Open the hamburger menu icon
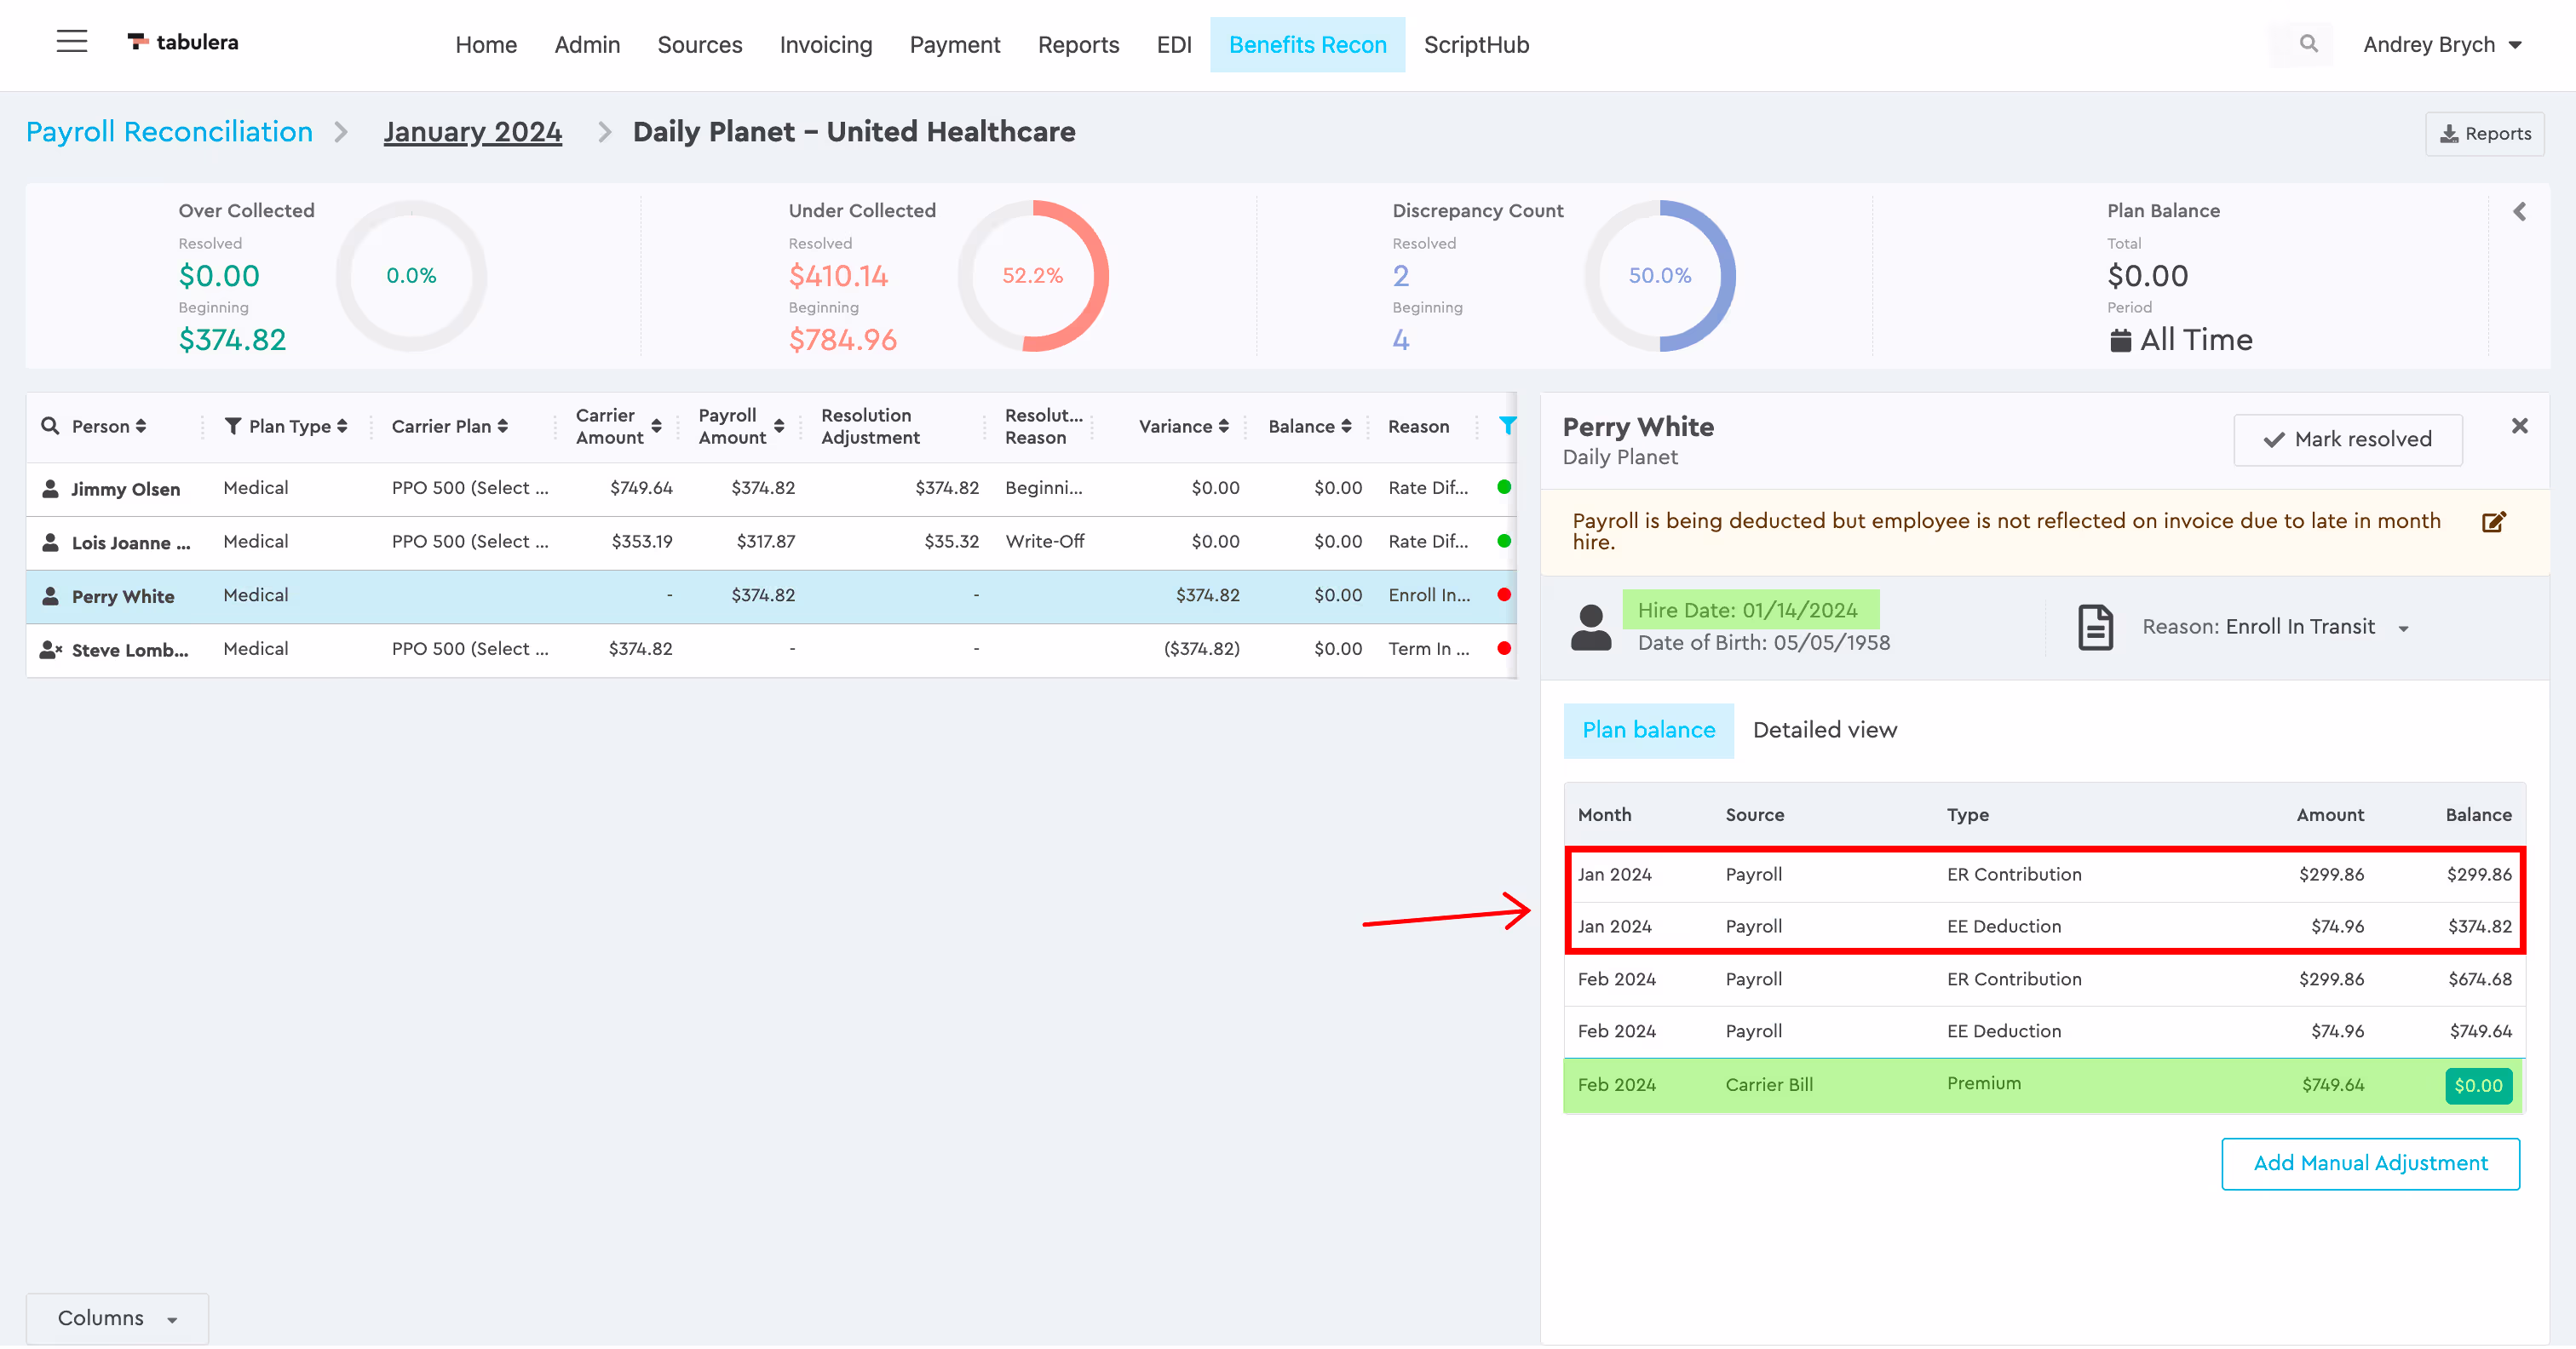This screenshot has height=1349, width=2576. 72,42
